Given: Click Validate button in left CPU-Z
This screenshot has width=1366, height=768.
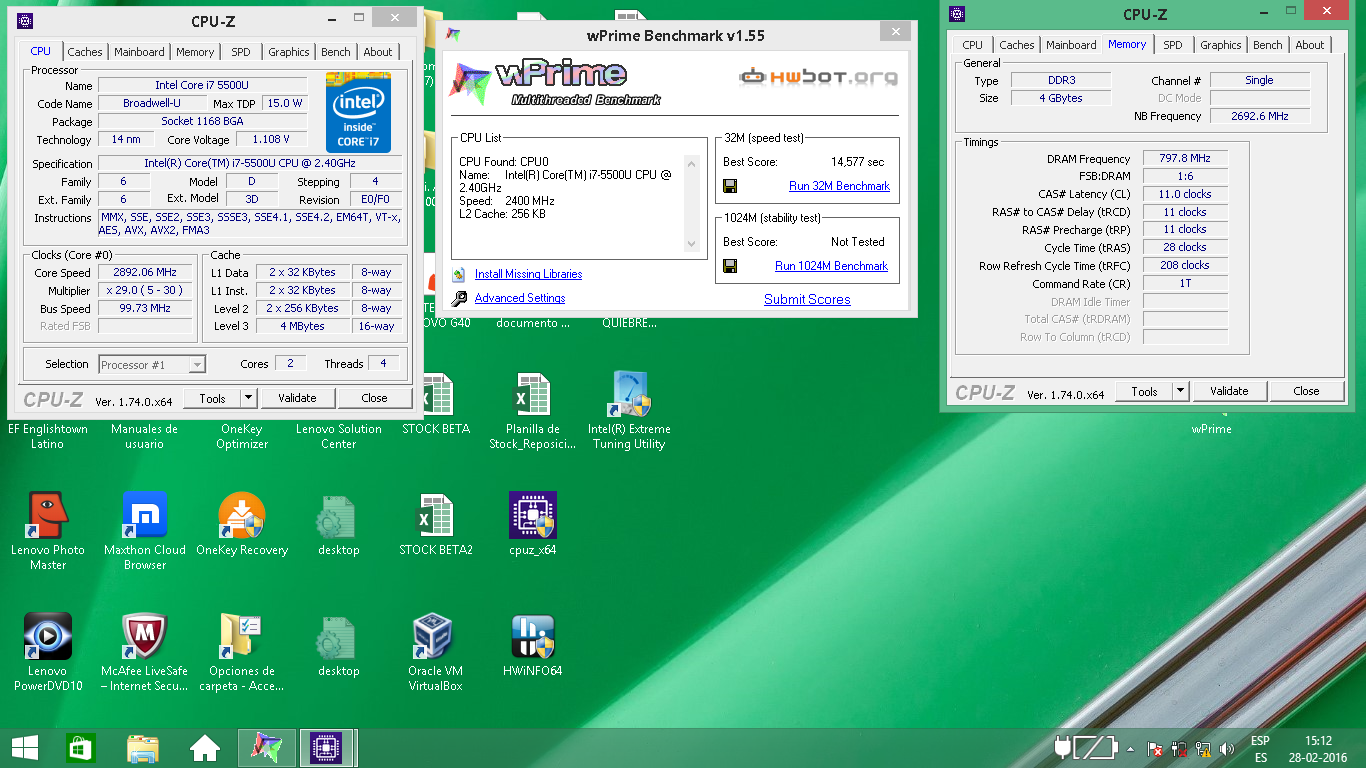Looking at the screenshot, I should pyautogui.click(x=297, y=398).
